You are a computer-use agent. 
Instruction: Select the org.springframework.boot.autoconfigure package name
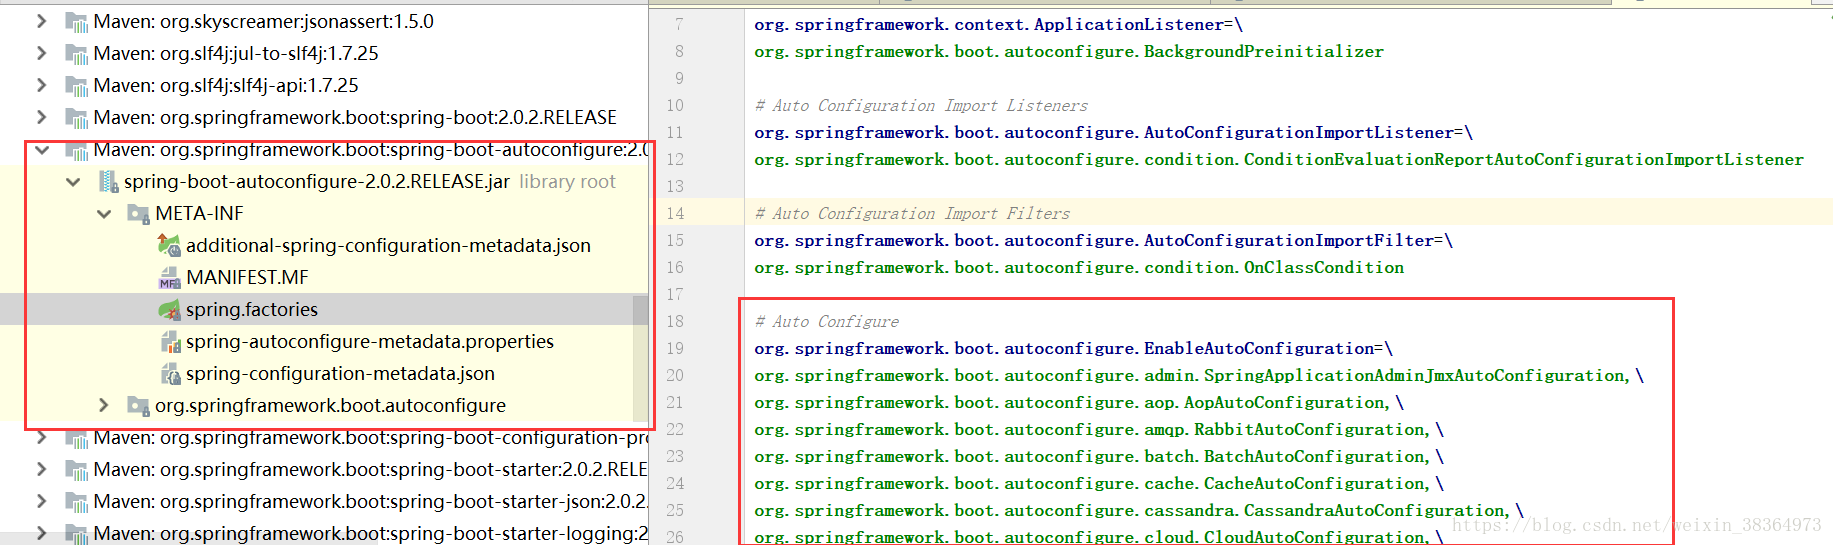(x=330, y=405)
